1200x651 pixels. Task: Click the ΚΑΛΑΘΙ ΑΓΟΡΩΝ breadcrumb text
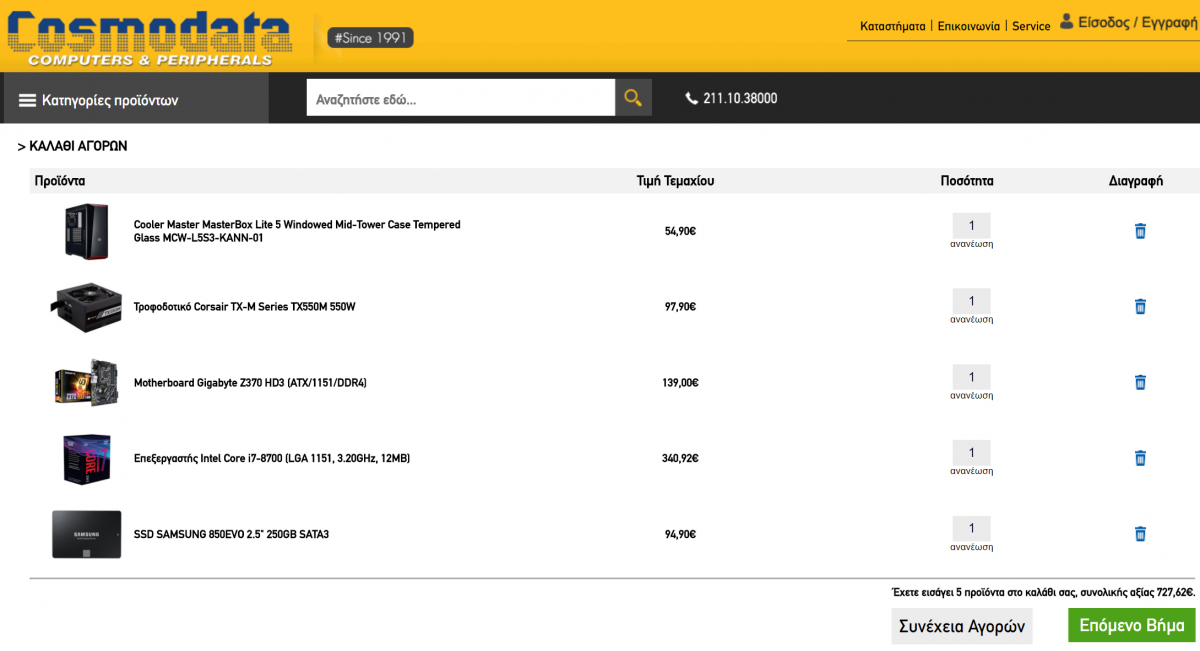coord(78,146)
